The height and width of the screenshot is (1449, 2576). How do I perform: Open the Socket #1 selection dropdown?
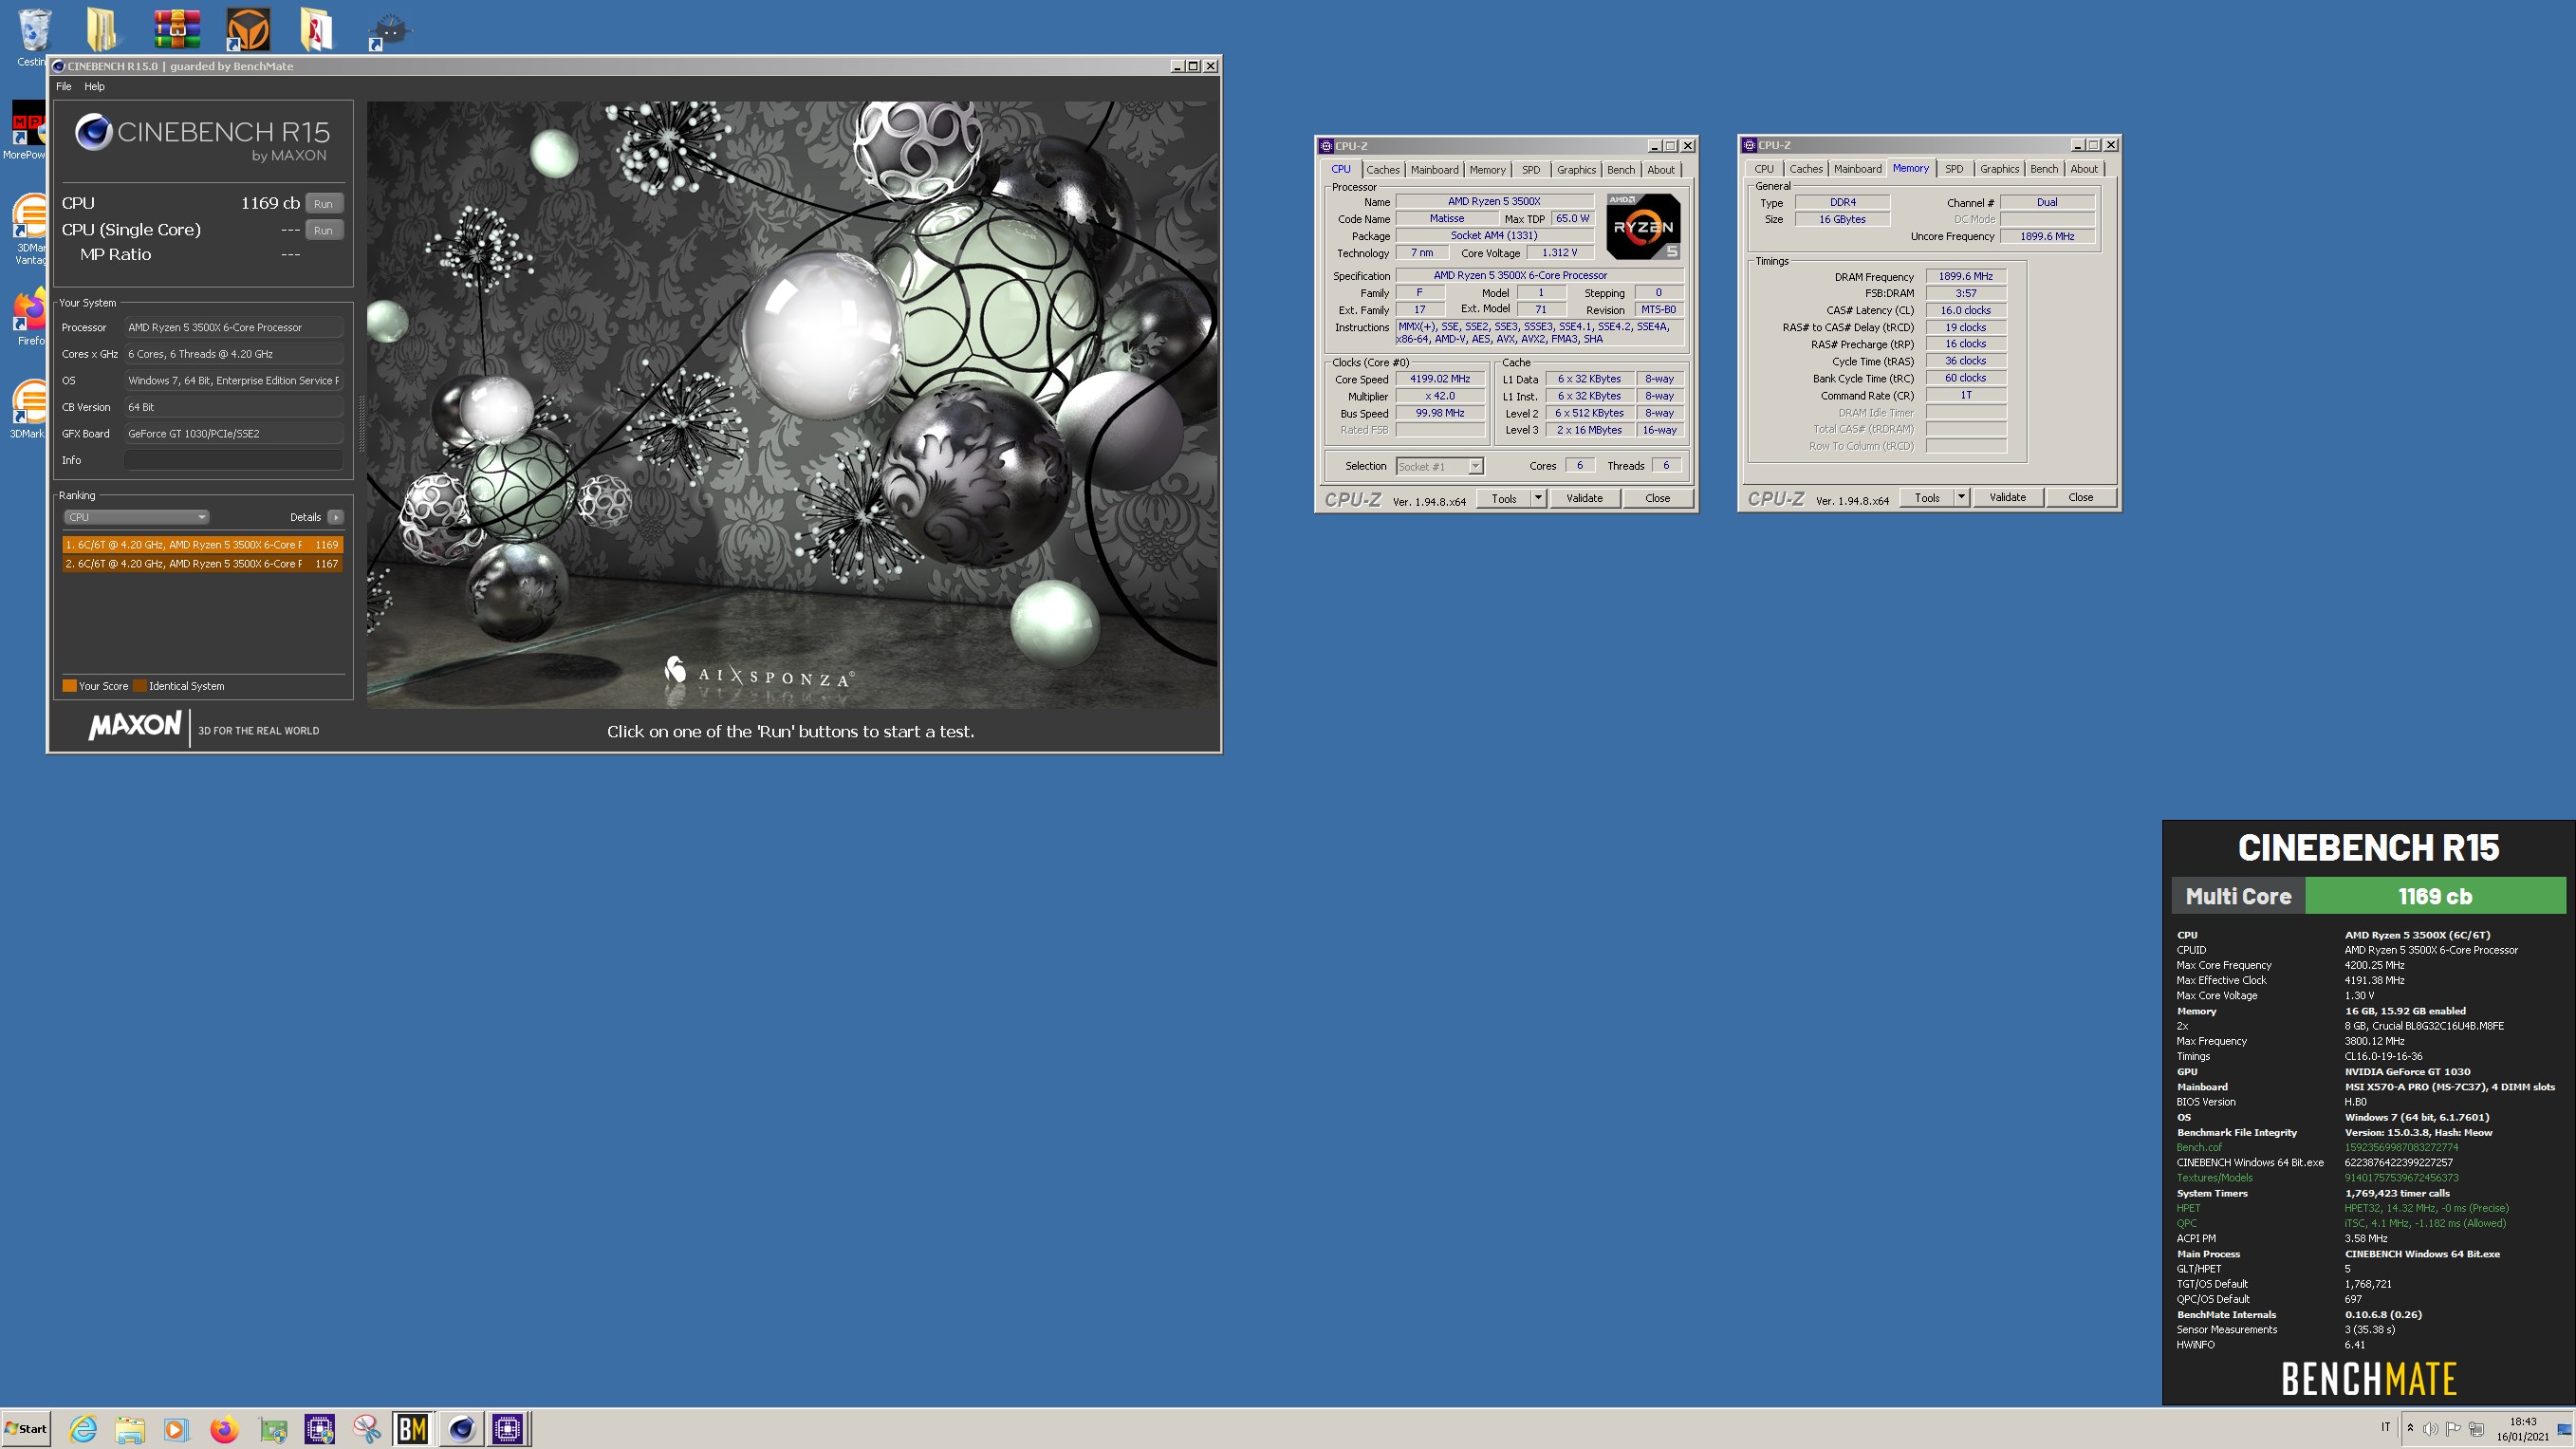[x=1439, y=466]
